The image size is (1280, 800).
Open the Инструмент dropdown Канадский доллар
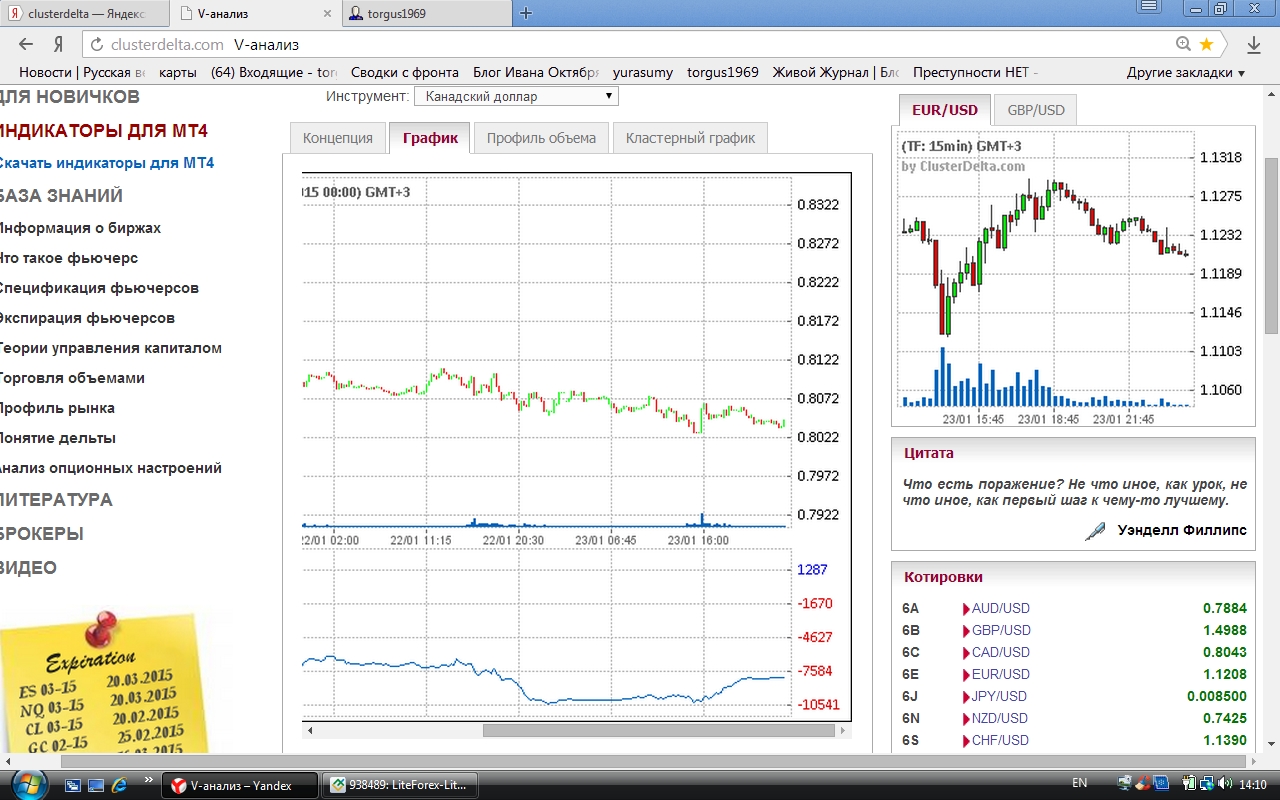tap(516, 97)
